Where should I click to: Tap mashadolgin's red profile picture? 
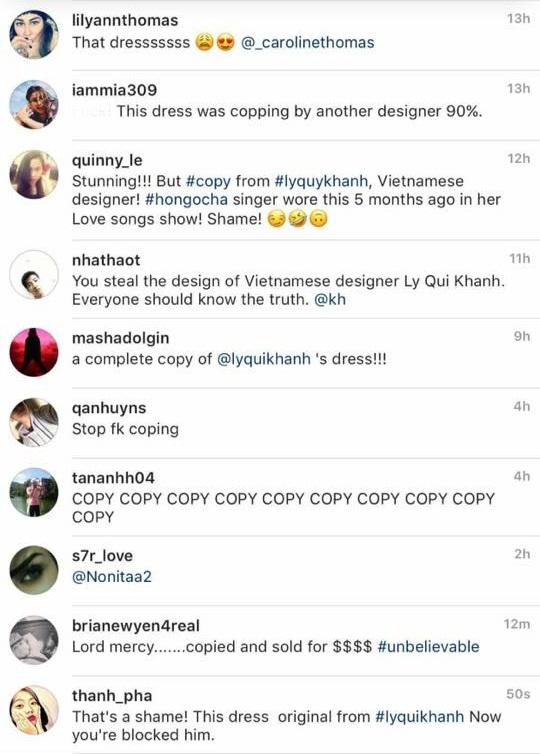34,352
